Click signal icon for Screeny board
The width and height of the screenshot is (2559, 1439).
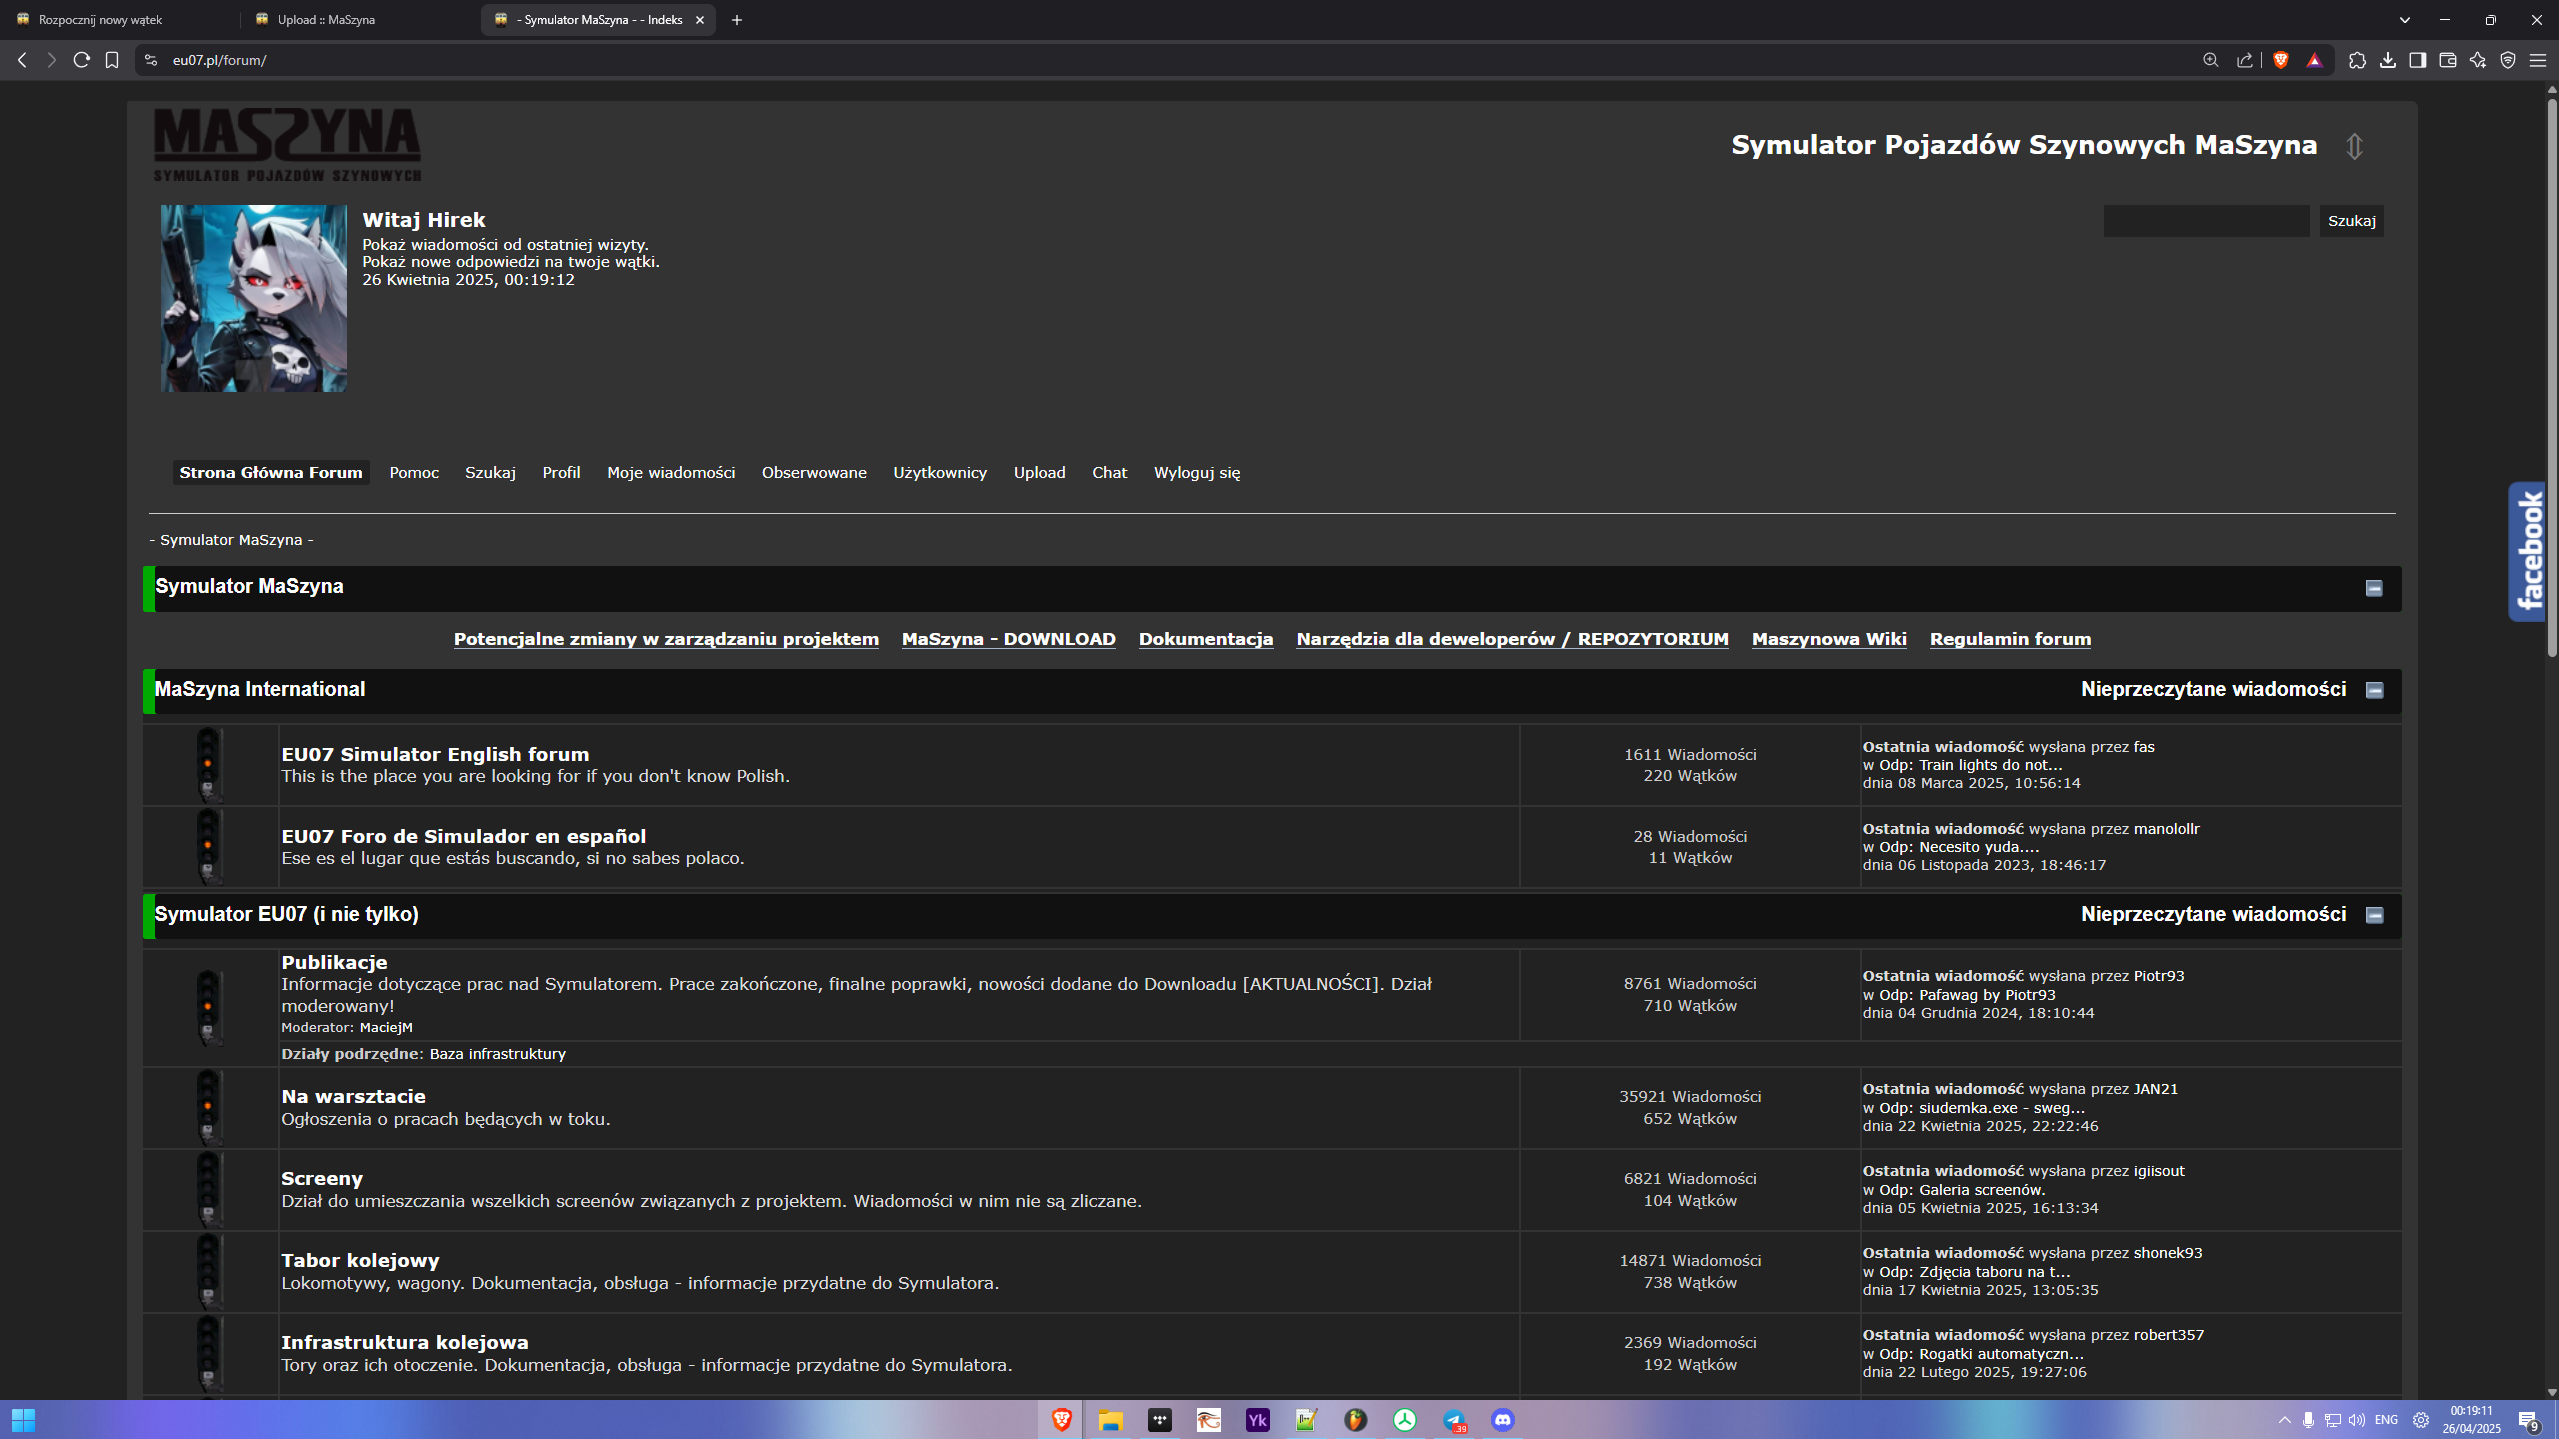coord(208,1190)
